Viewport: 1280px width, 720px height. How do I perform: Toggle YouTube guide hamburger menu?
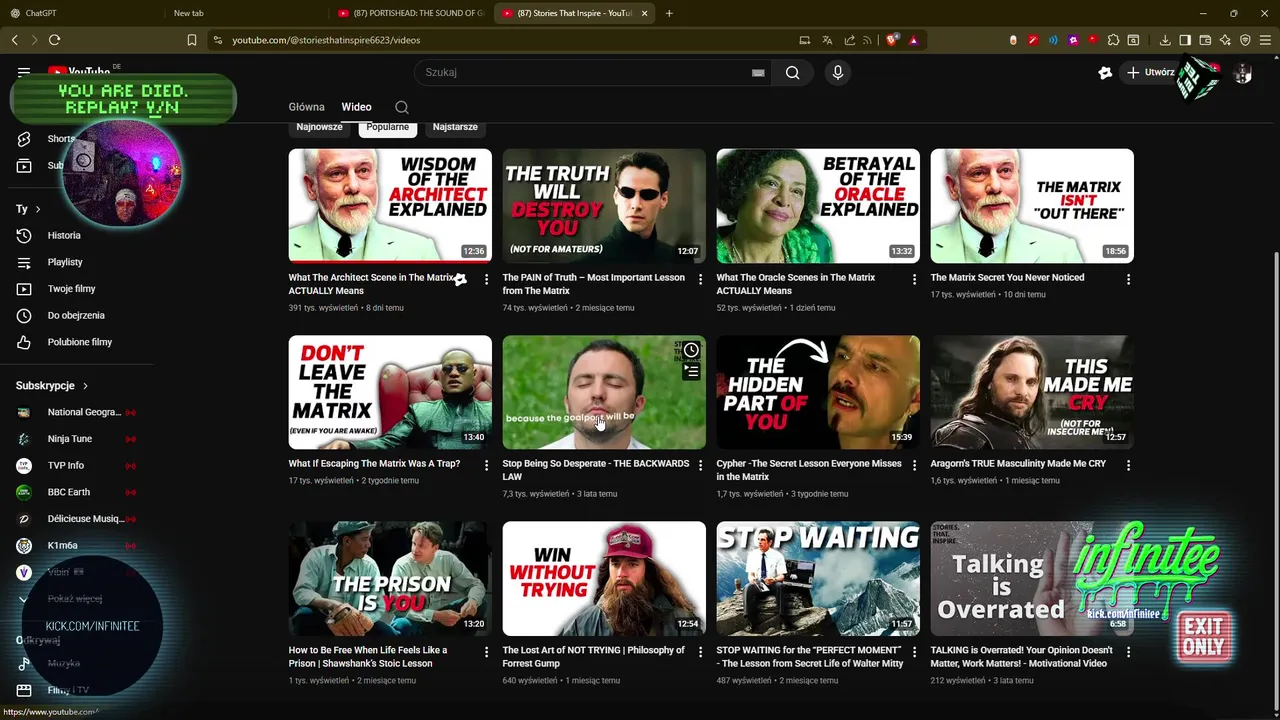click(24, 72)
